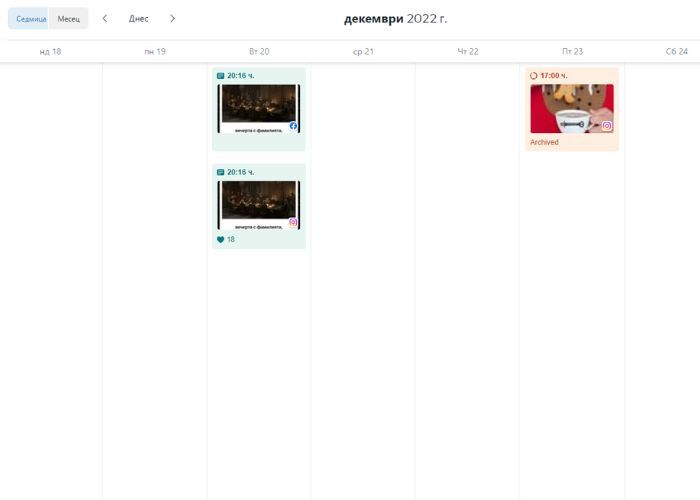Open archived Friday 17:00 post thumbnail
The height and width of the screenshot is (500, 700).
click(x=572, y=108)
